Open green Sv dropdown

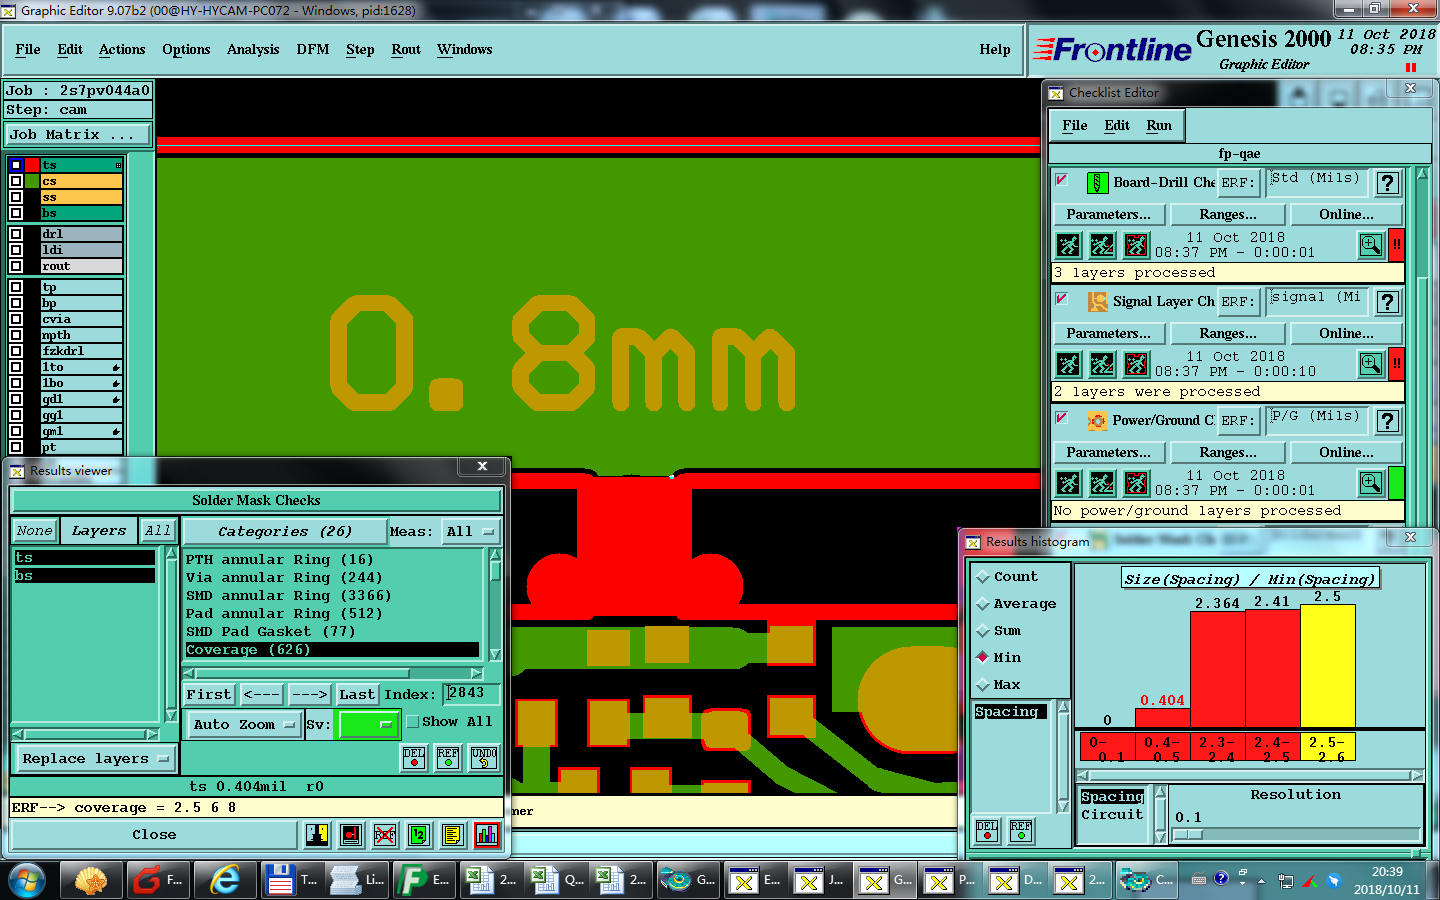[x=369, y=724]
